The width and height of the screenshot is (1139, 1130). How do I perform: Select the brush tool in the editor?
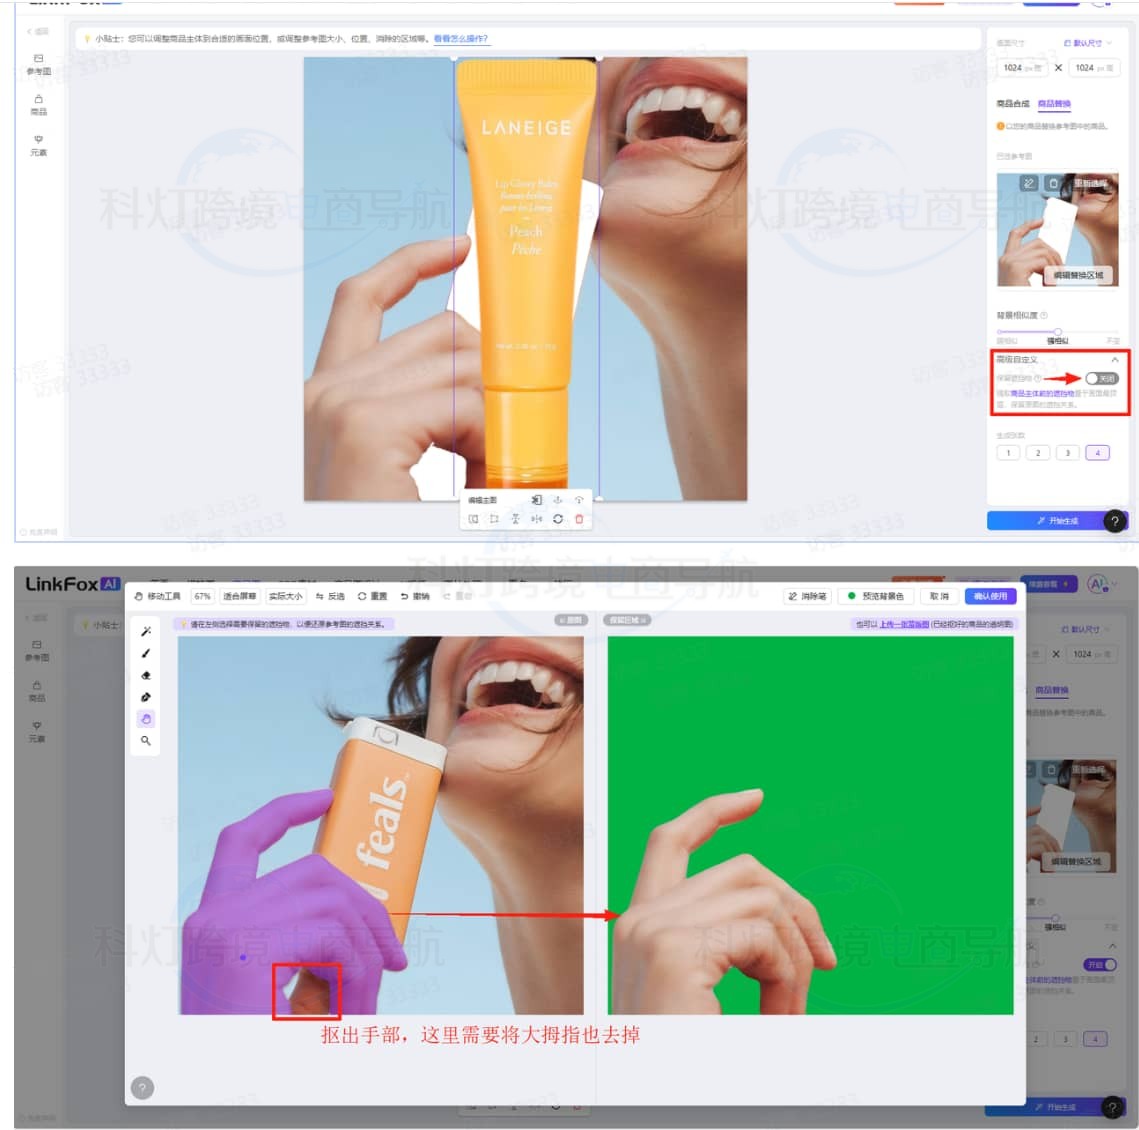pyautogui.click(x=146, y=653)
